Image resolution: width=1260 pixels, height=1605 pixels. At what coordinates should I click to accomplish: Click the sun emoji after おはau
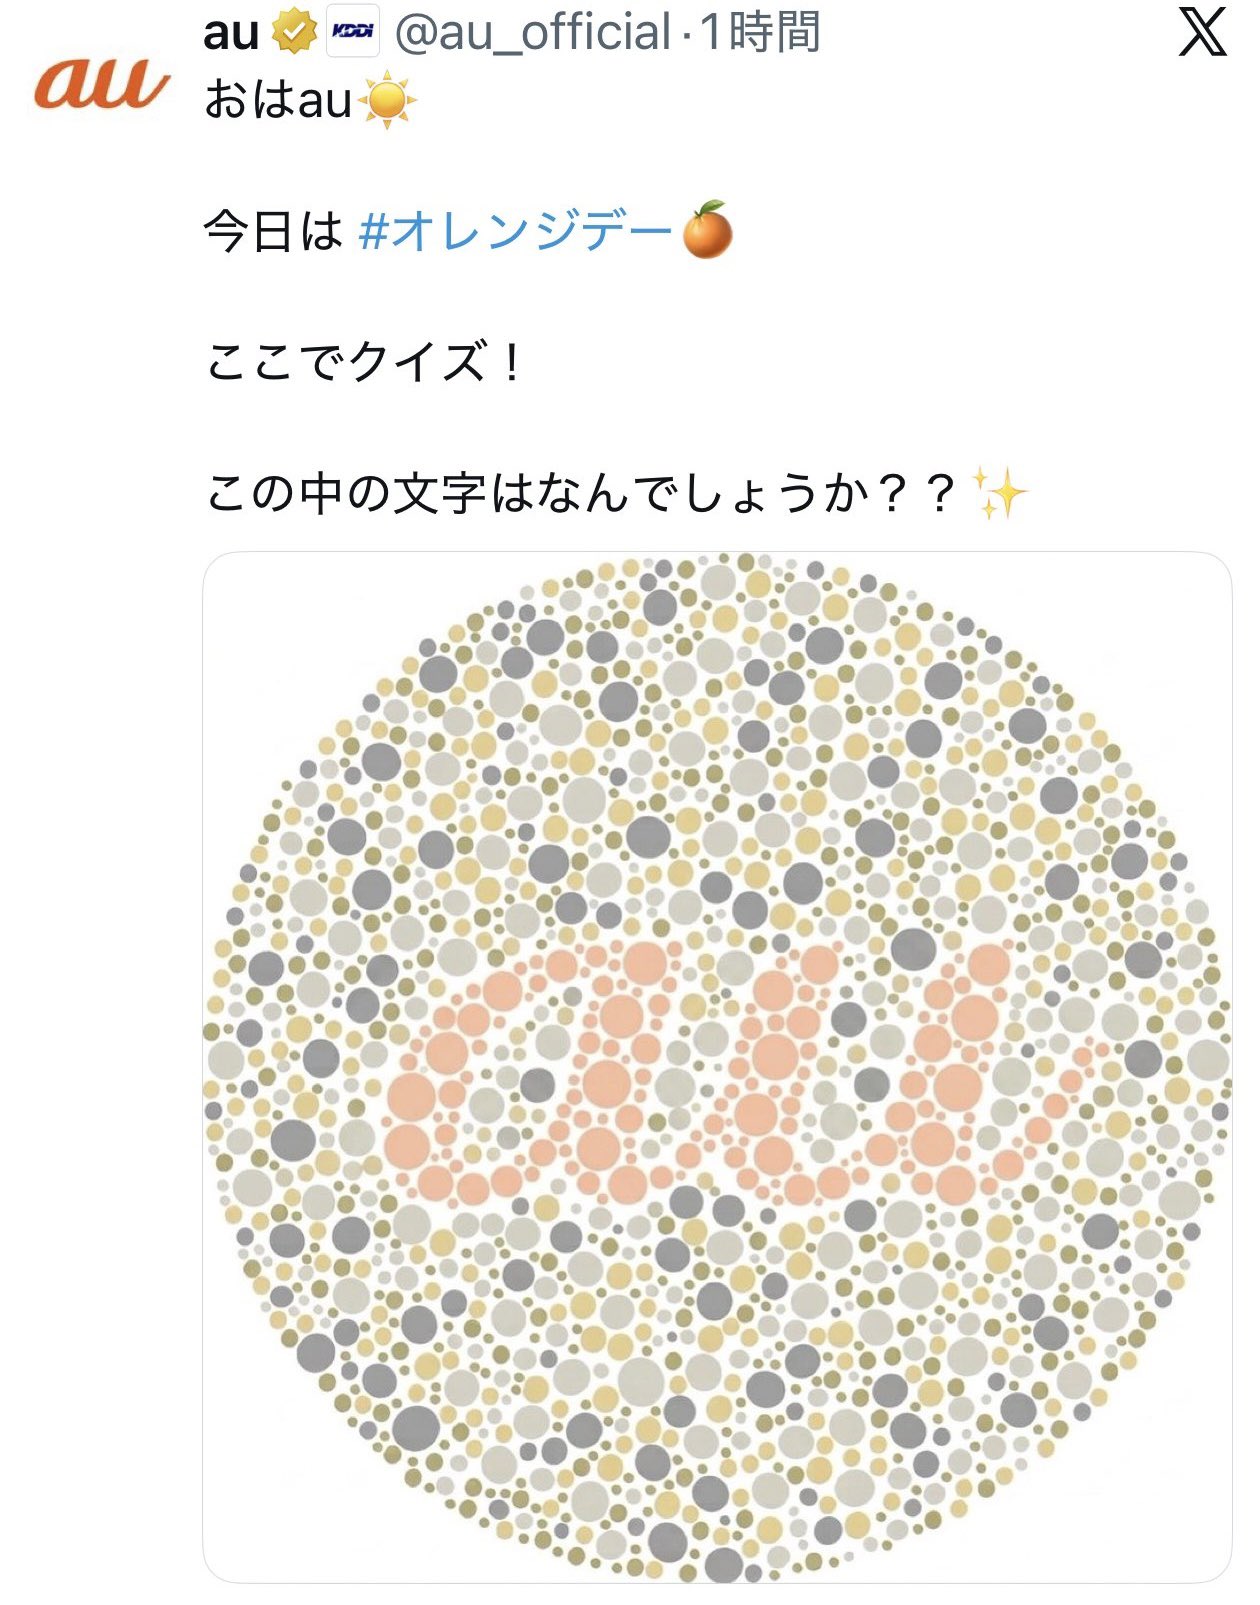click(x=387, y=102)
